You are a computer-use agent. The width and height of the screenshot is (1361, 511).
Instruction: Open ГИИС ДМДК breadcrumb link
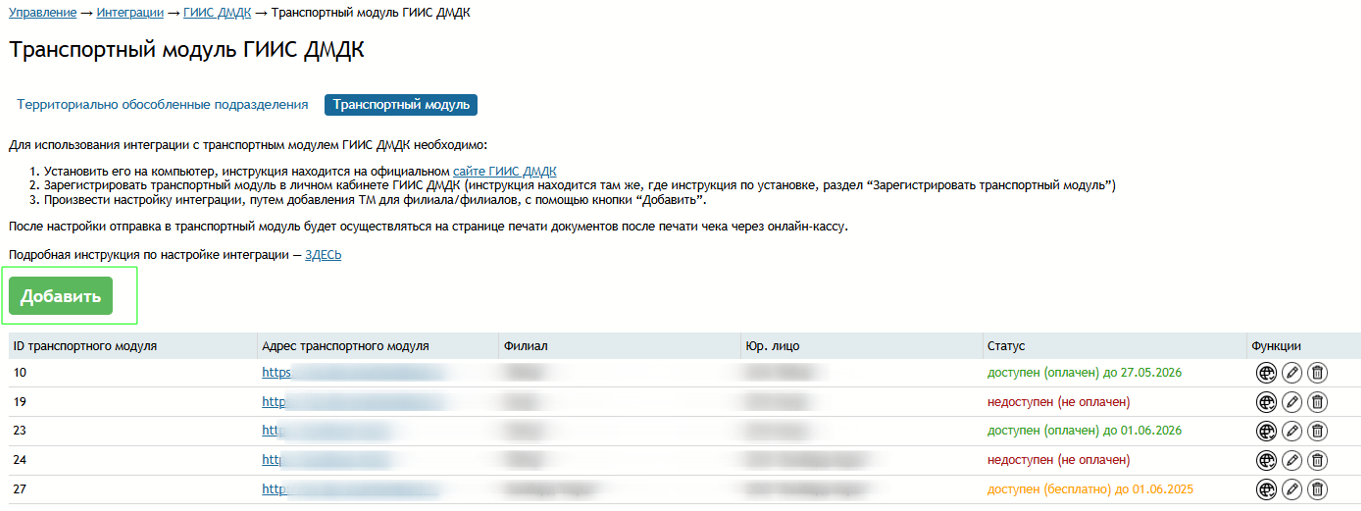click(x=216, y=13)
